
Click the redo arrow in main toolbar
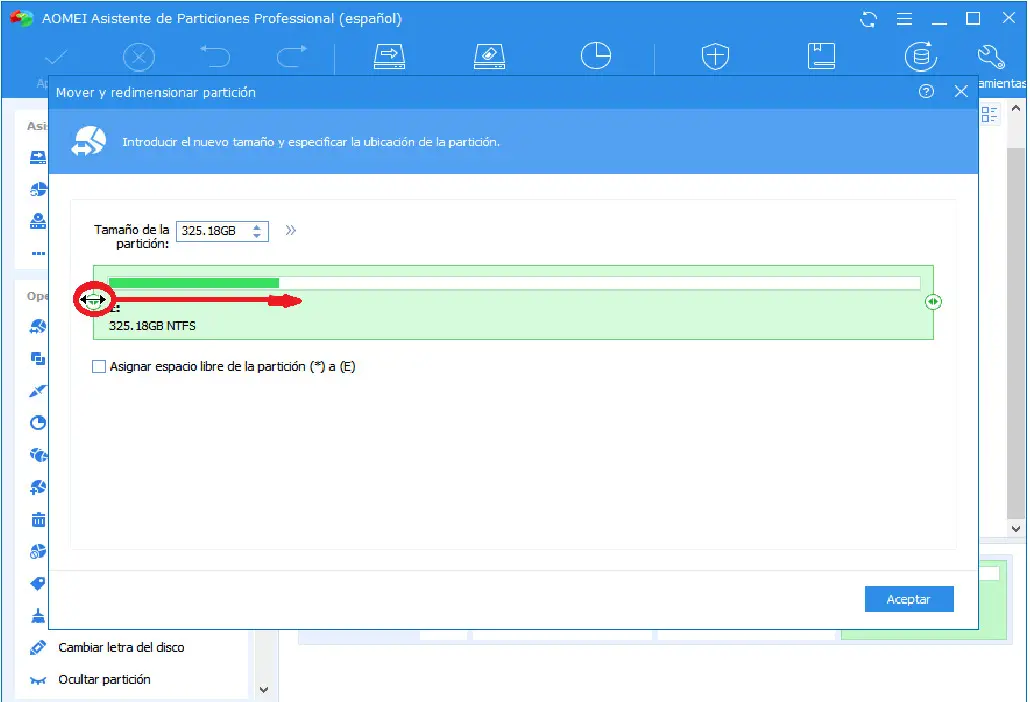pos(292,56)
